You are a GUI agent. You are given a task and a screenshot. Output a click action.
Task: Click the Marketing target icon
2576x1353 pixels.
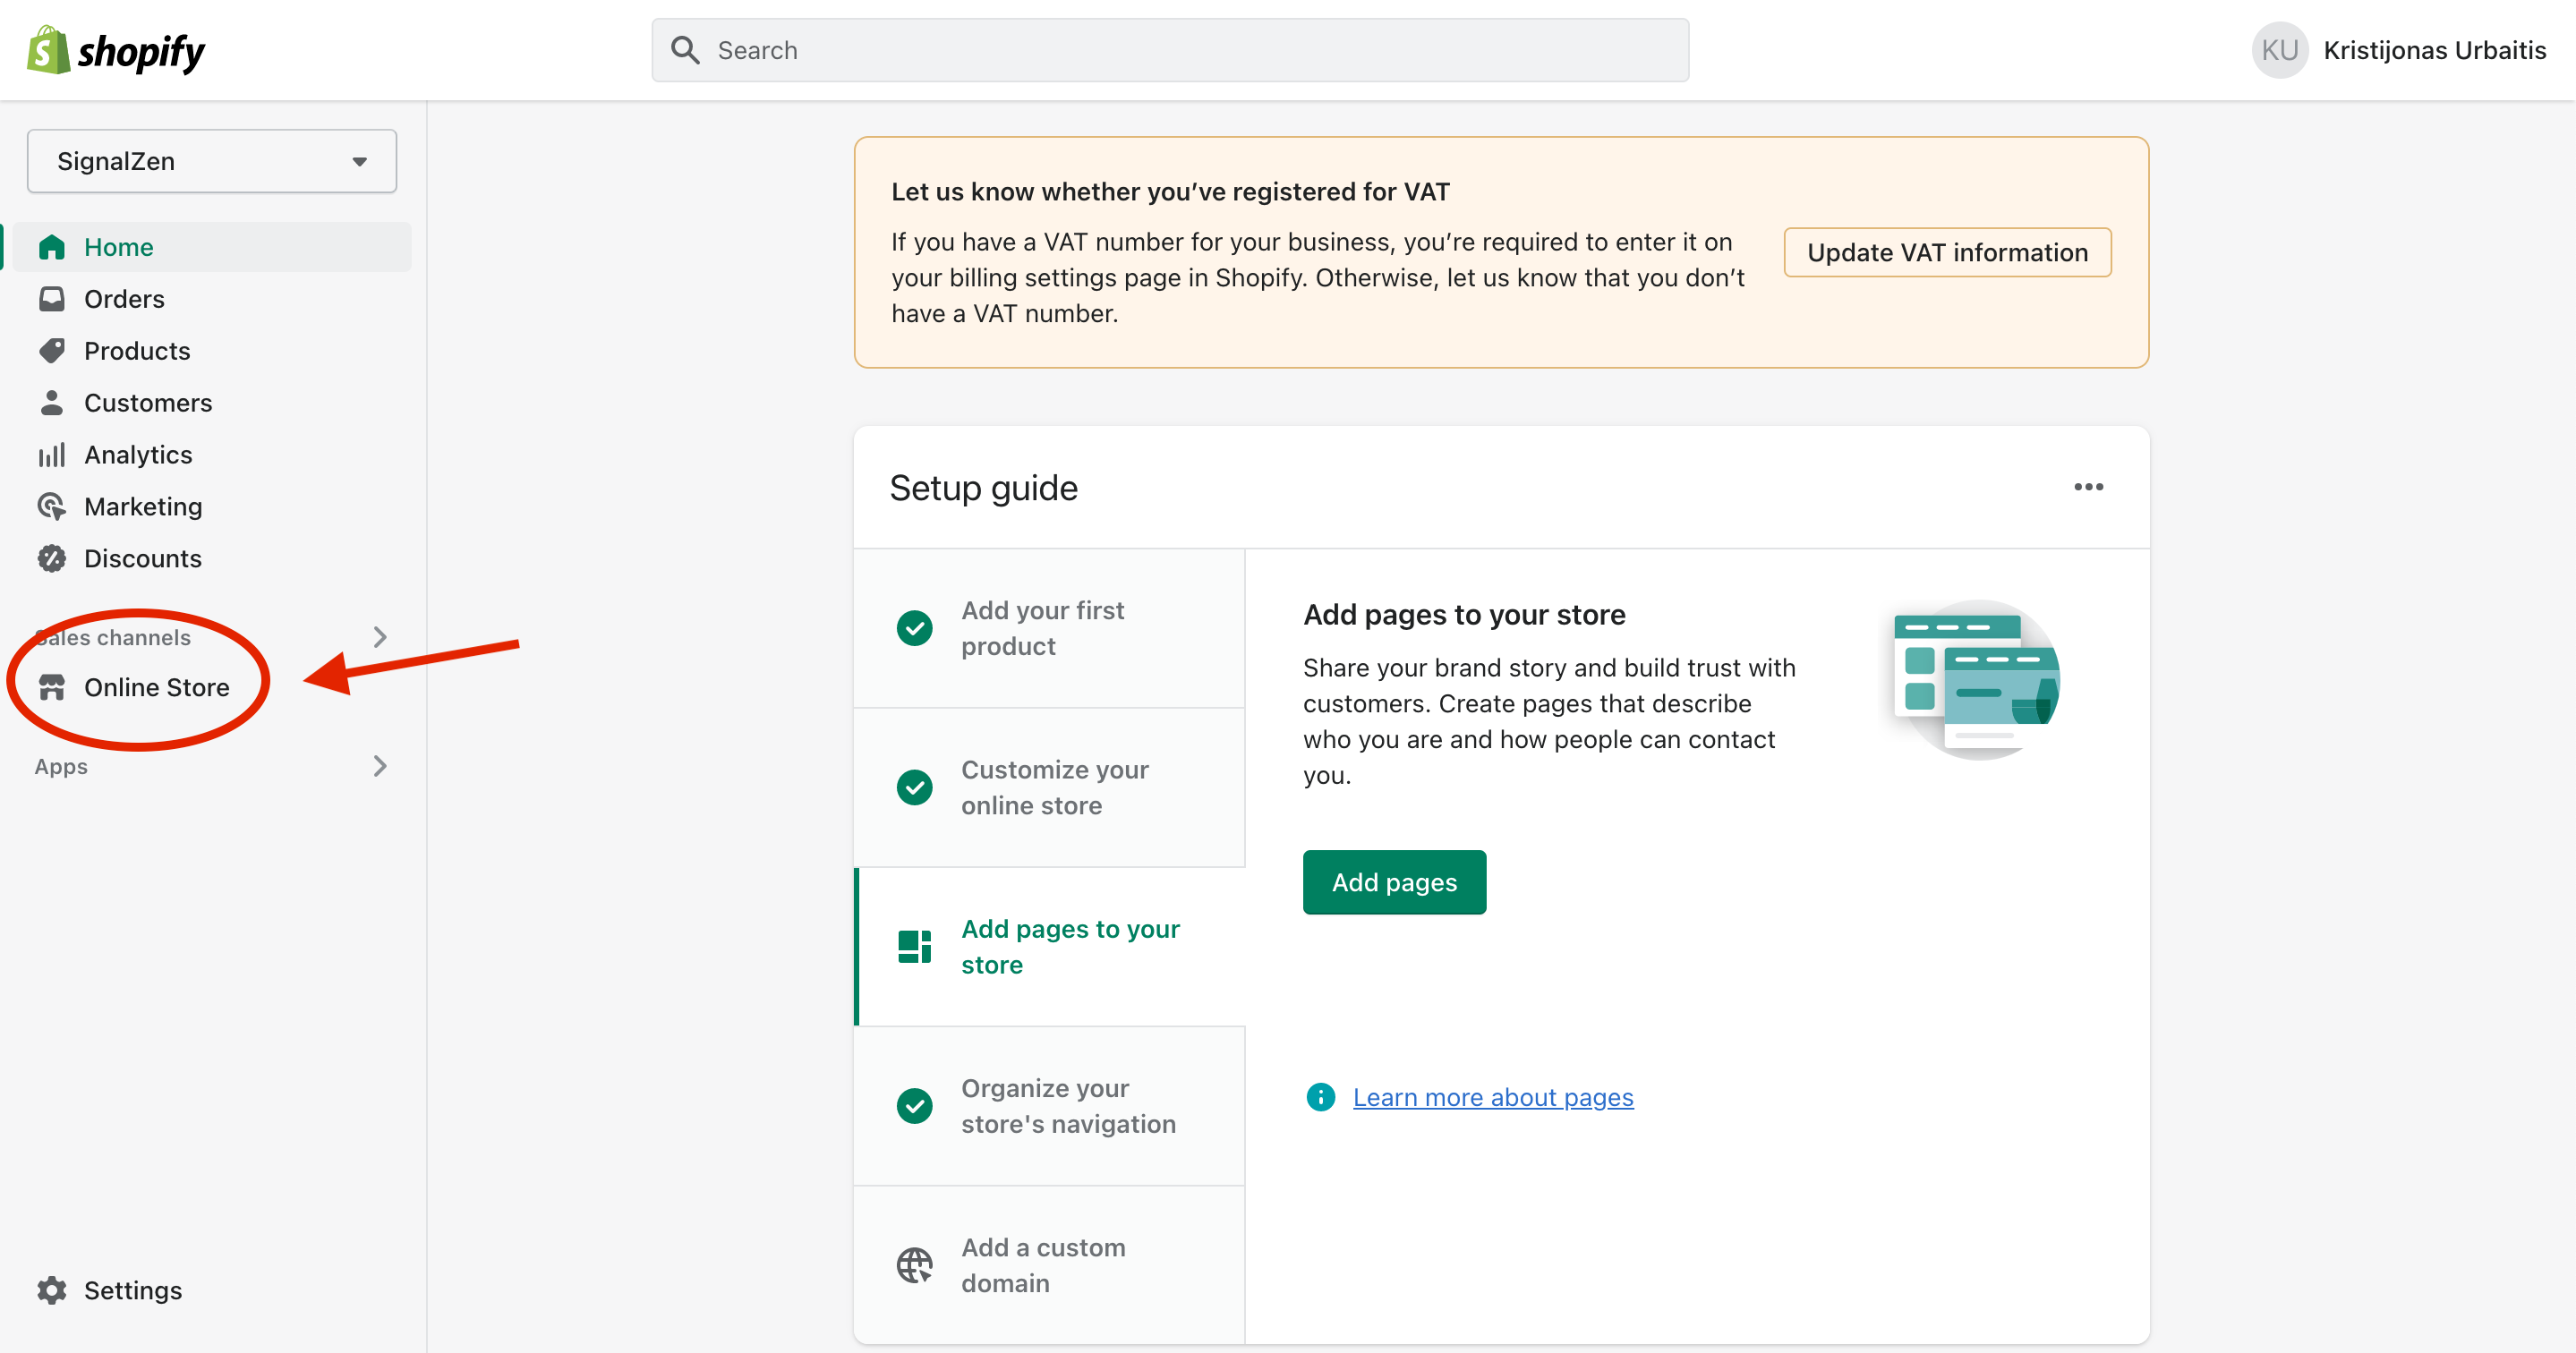[52, 507]
